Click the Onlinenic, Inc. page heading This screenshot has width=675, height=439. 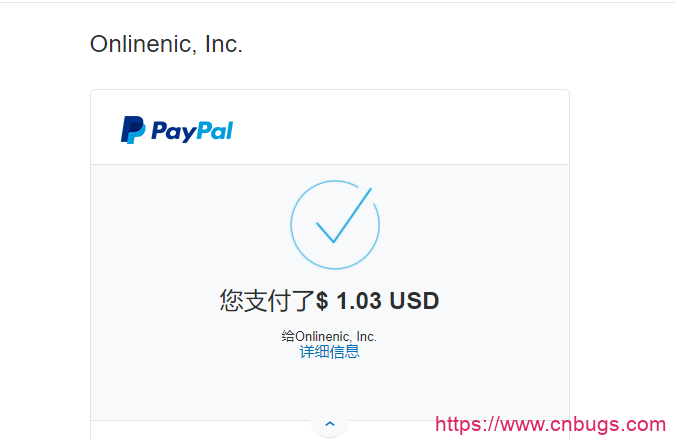[x=166, y=44]
